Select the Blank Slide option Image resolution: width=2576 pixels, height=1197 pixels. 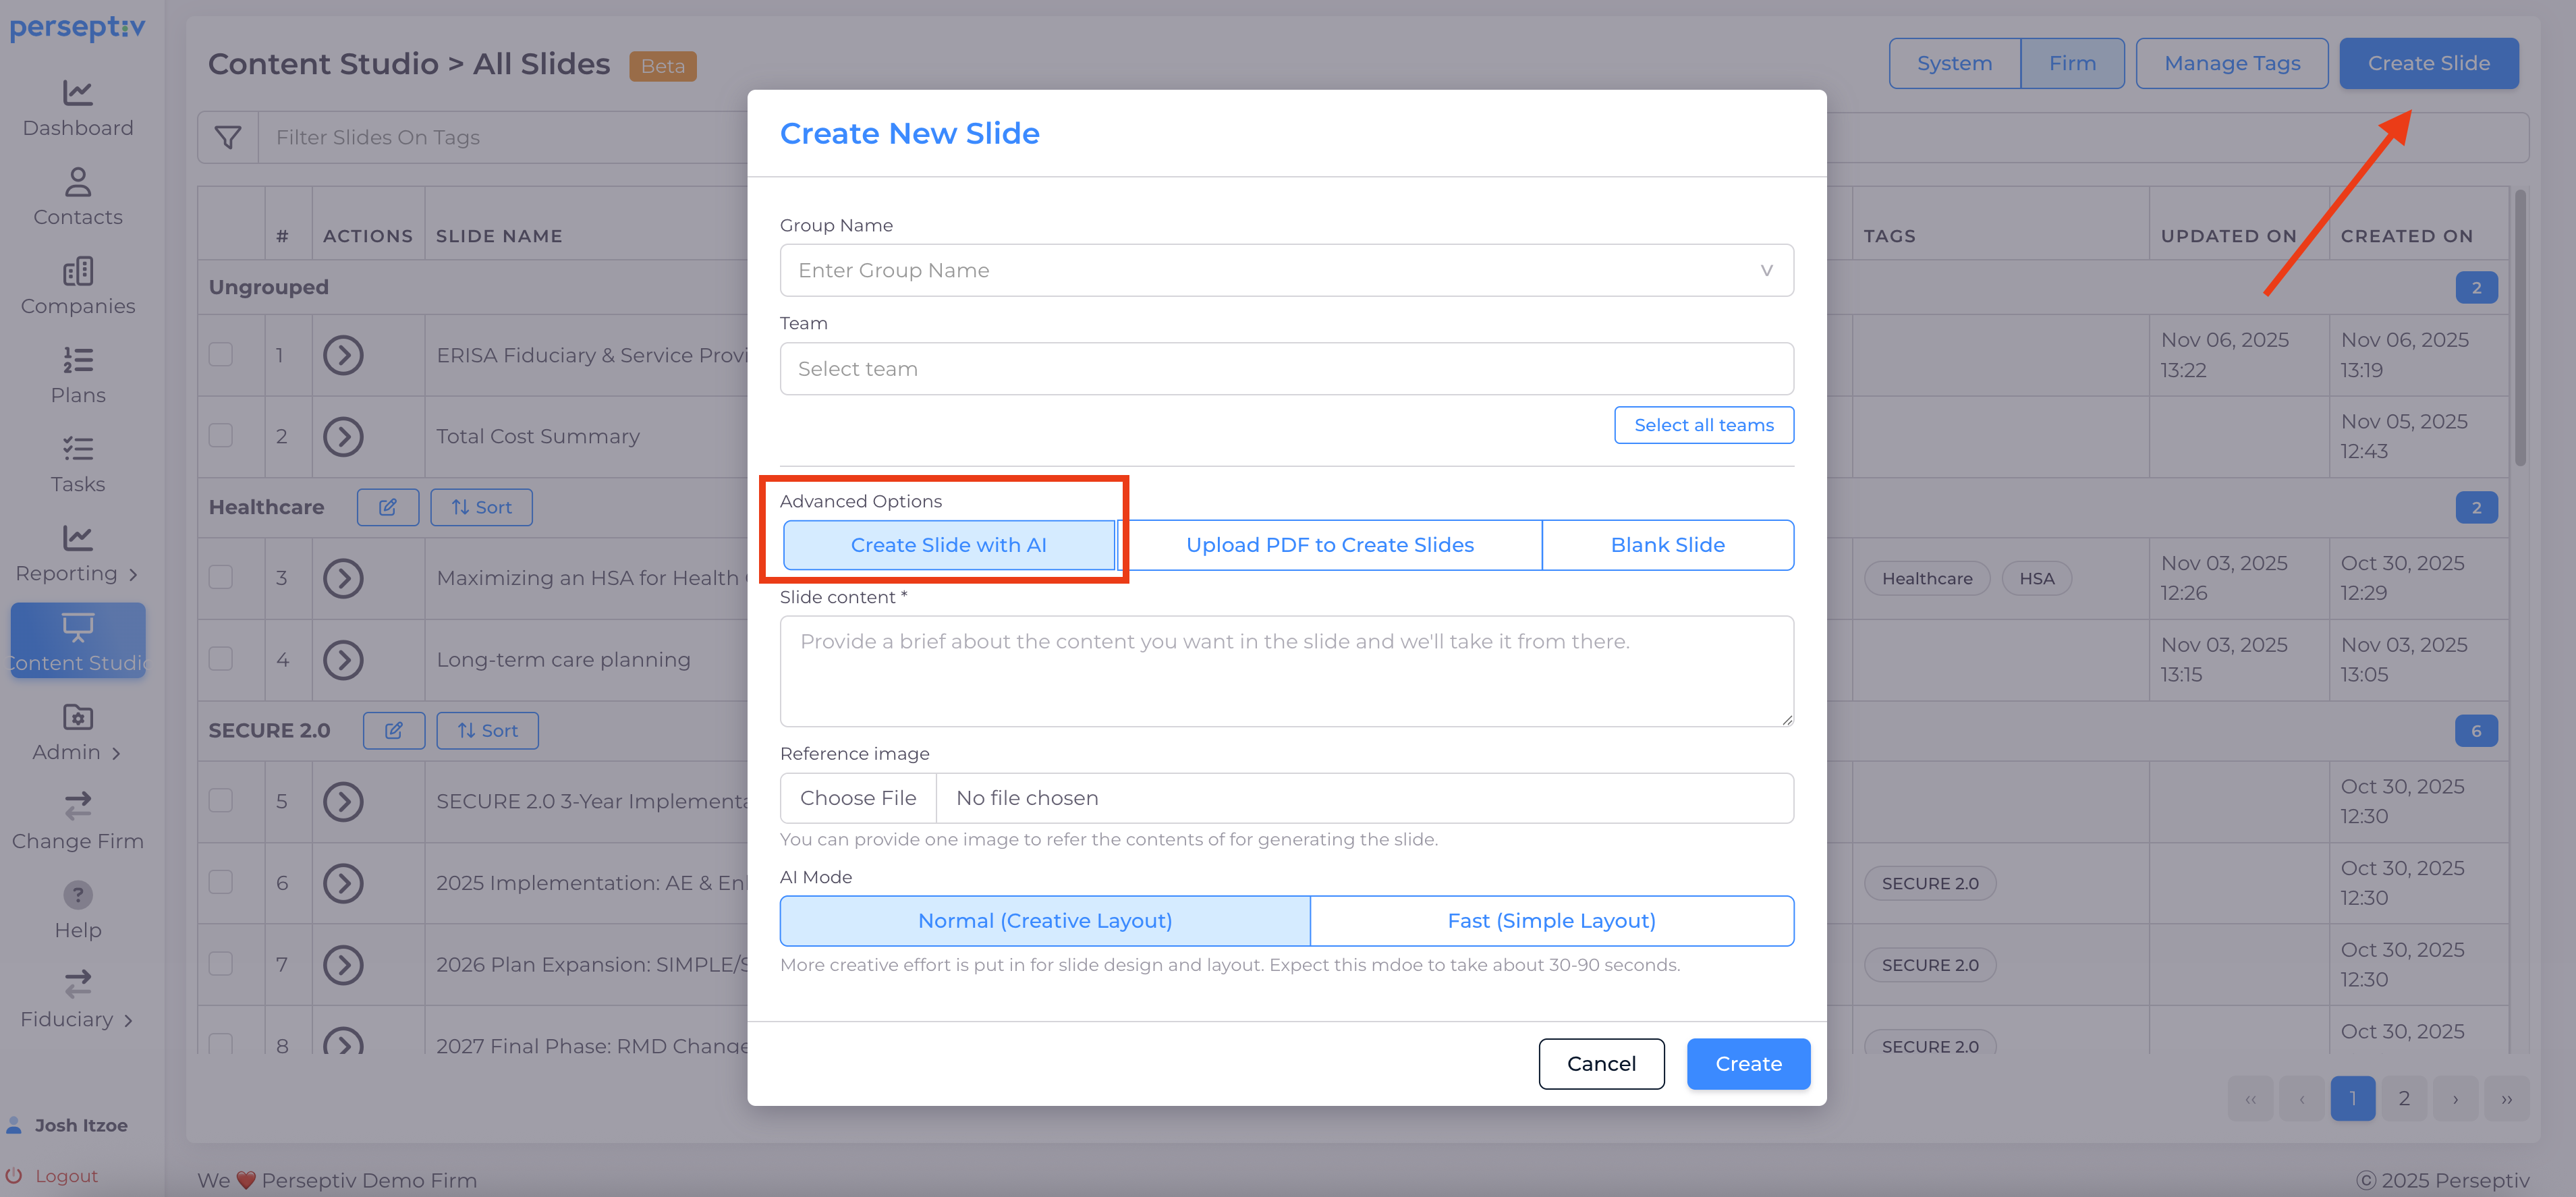[x=1667, y=545]
